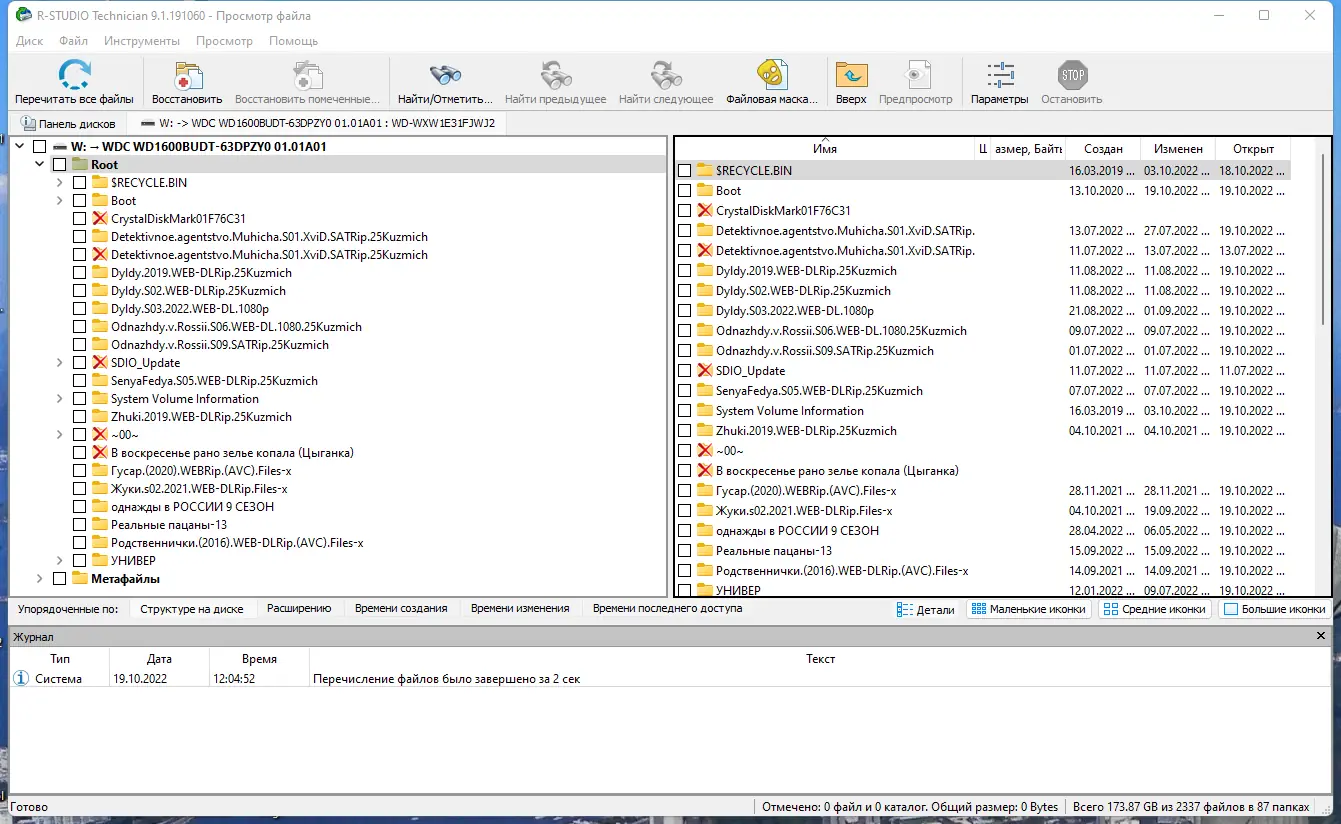Expand System Volume Information in tree

pyautogui.click(x=60, y=399)
